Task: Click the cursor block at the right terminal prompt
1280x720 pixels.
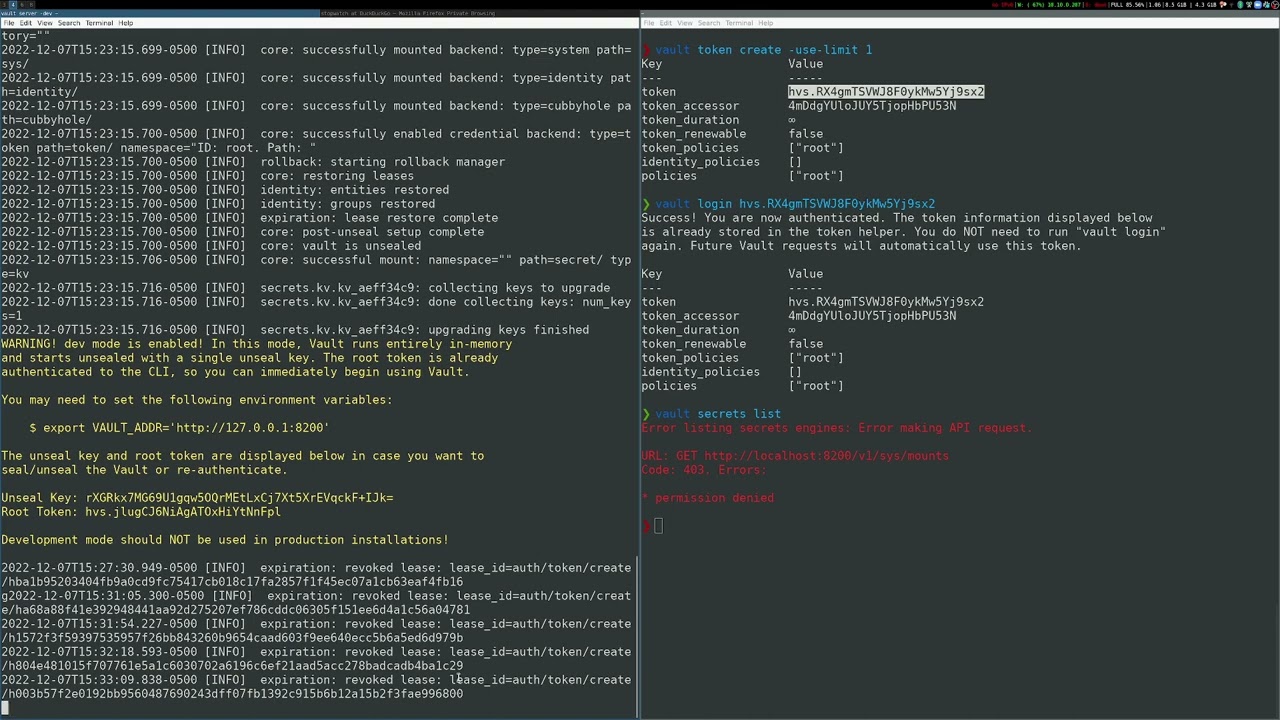Action: click(658, 526)
